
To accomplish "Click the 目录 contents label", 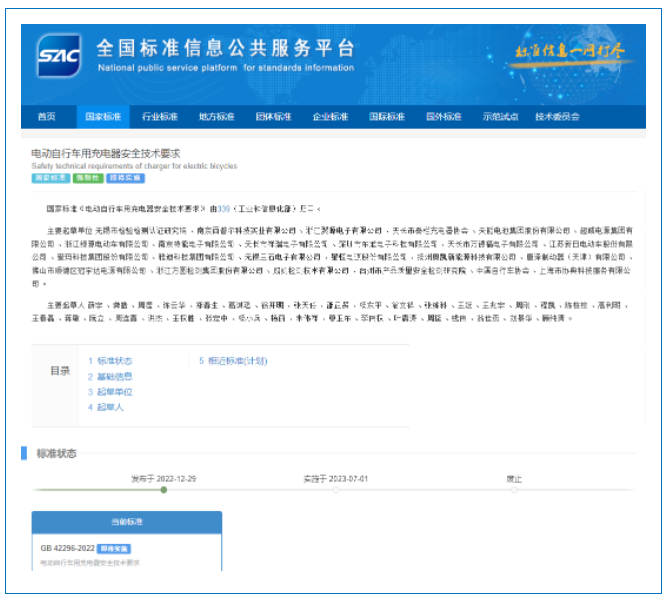I will 60,371.
